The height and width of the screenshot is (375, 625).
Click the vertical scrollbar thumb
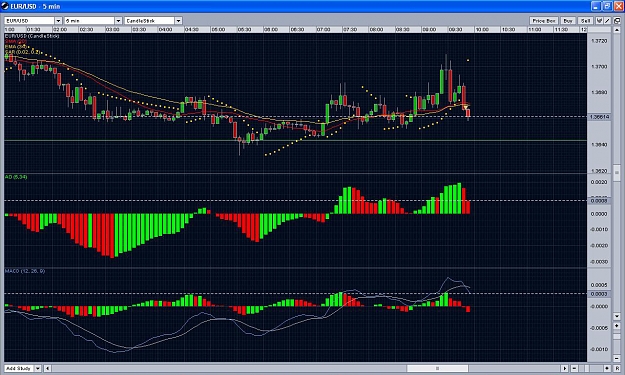coord(617,173)
